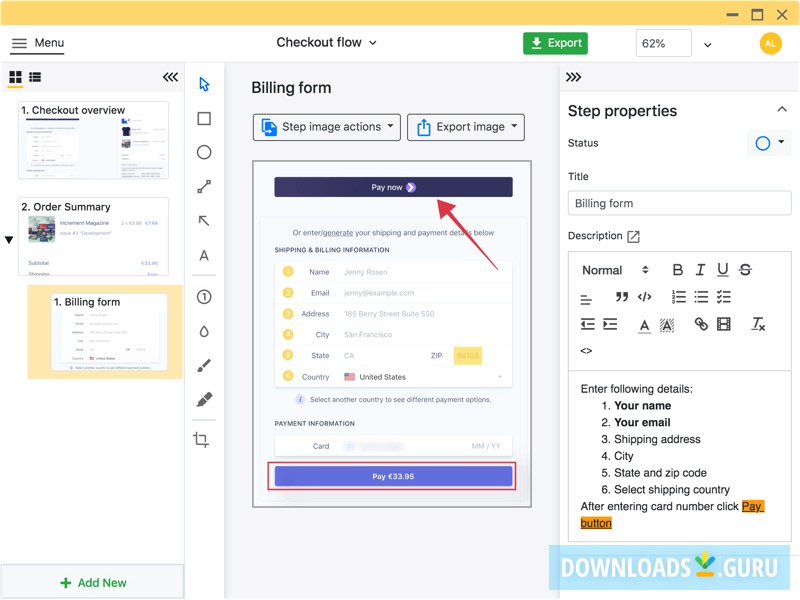Open the AL user avatar menu
This screenshot has width=800, height=600.
point(770,43)
